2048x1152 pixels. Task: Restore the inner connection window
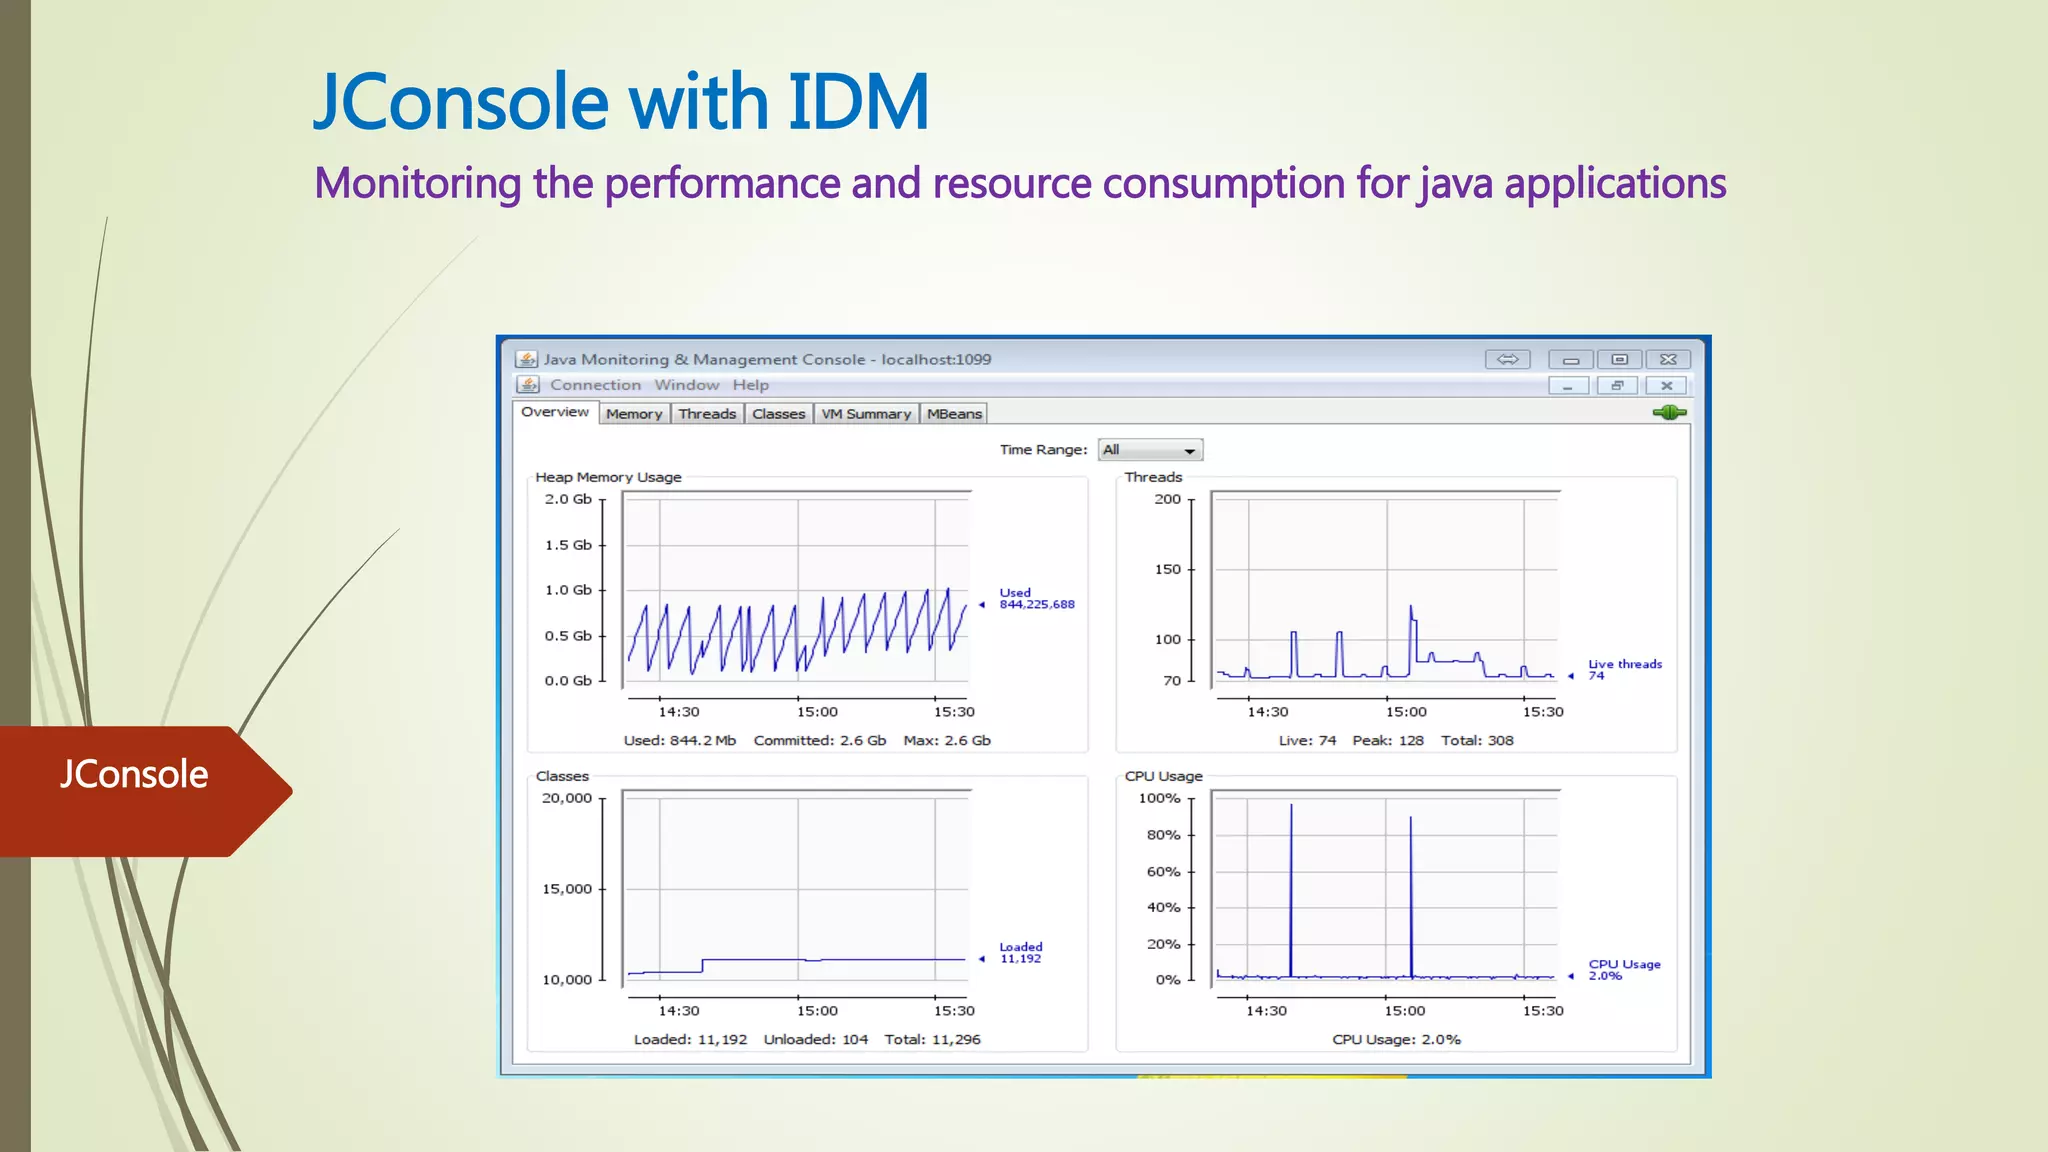tap(1617, 385)
